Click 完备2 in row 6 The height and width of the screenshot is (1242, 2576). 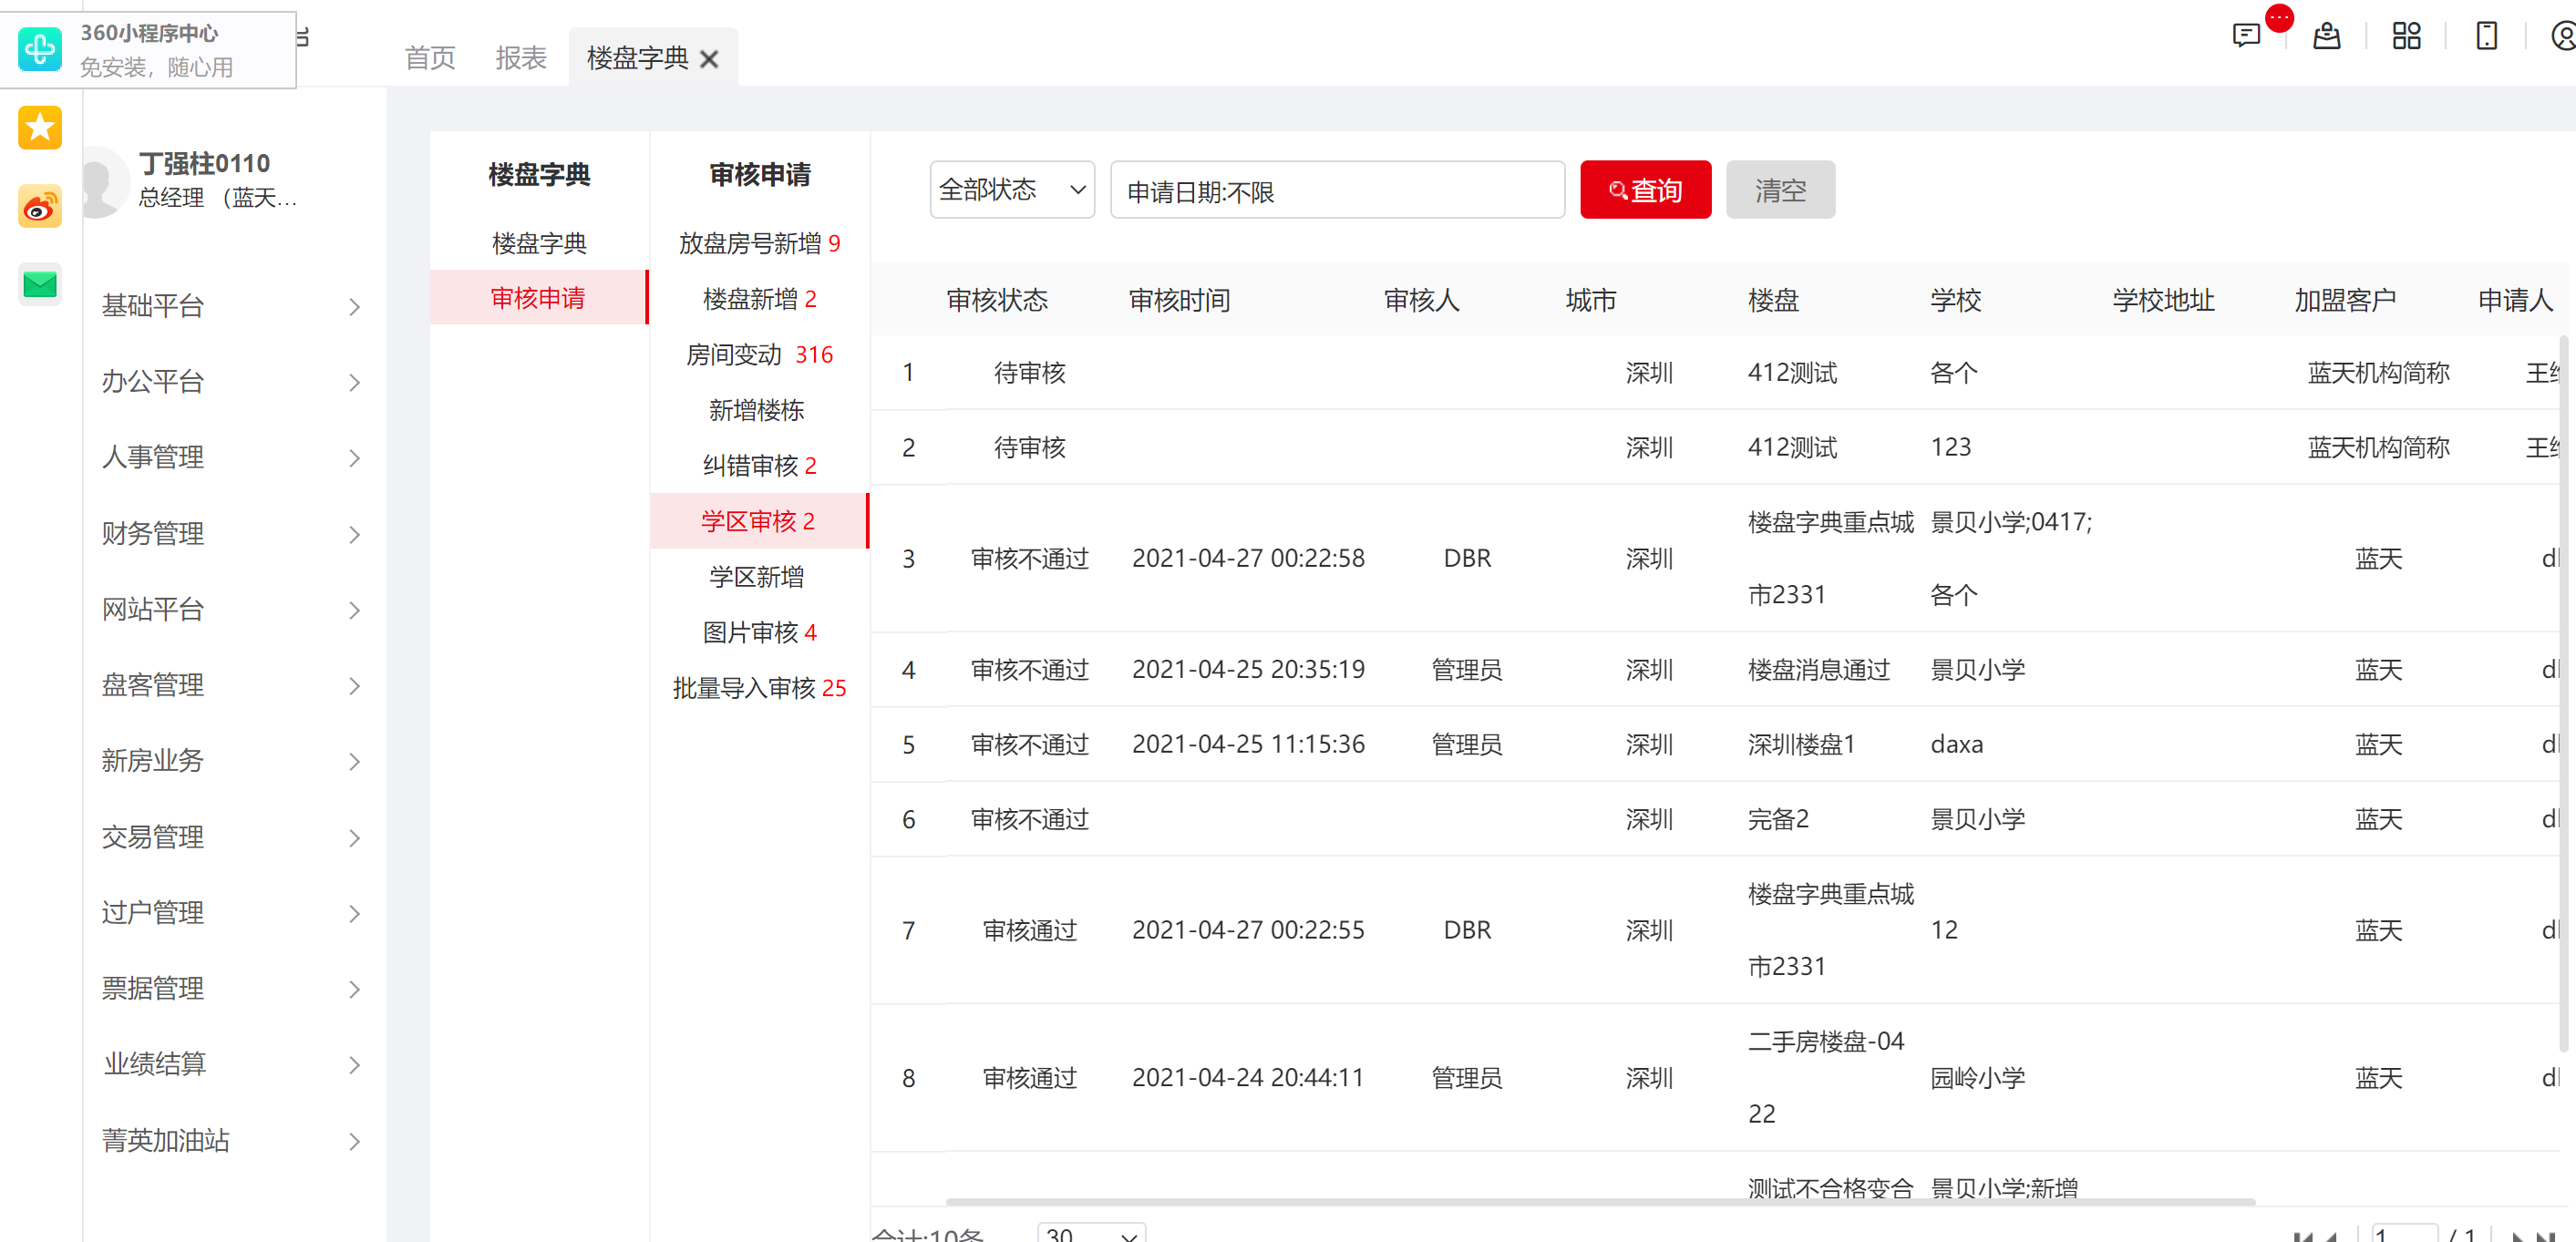[x=1778, y=819]
